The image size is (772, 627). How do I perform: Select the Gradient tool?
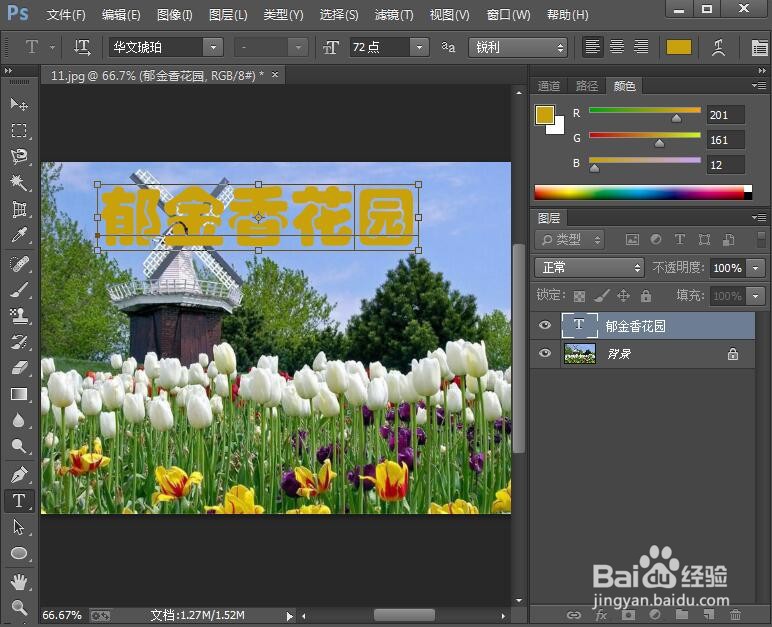(x=19, y=394)
